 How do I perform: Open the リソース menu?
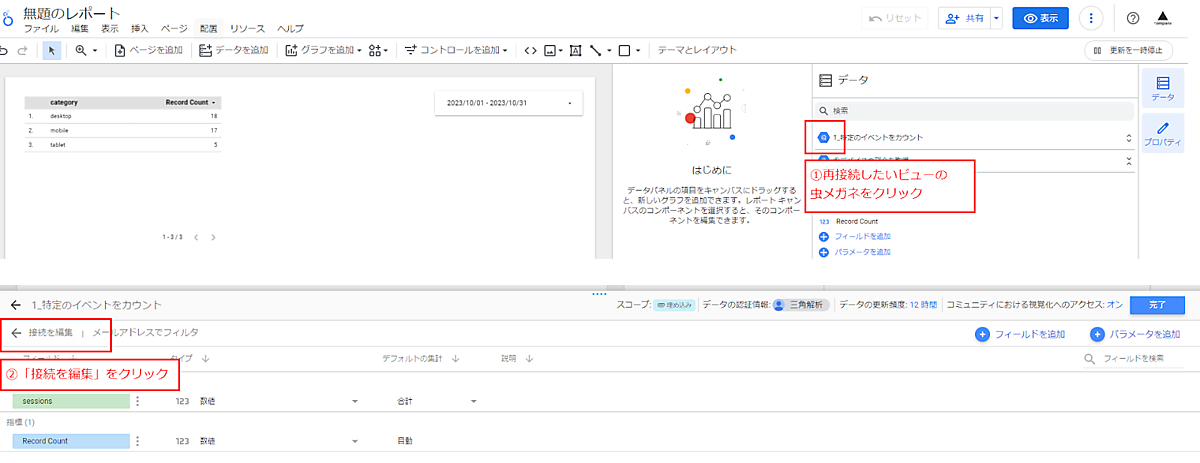(x=247, y=29)
